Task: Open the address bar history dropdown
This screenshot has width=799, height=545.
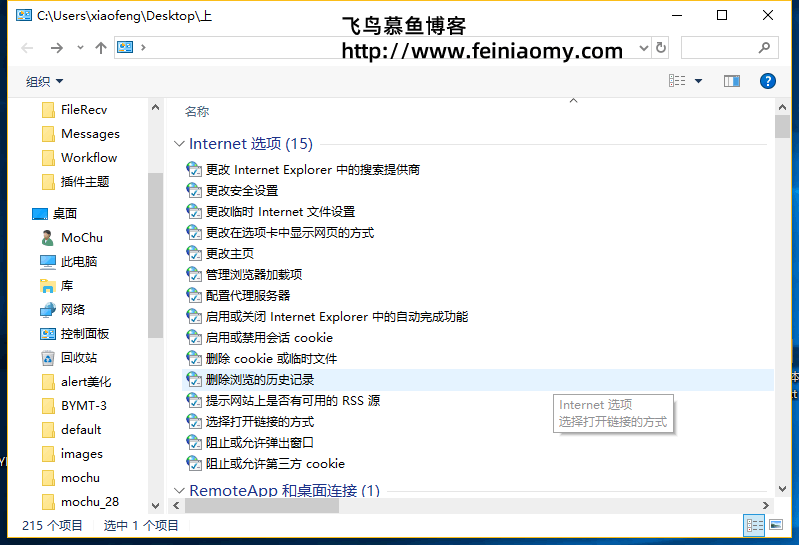Action: (x=644, y=48)
